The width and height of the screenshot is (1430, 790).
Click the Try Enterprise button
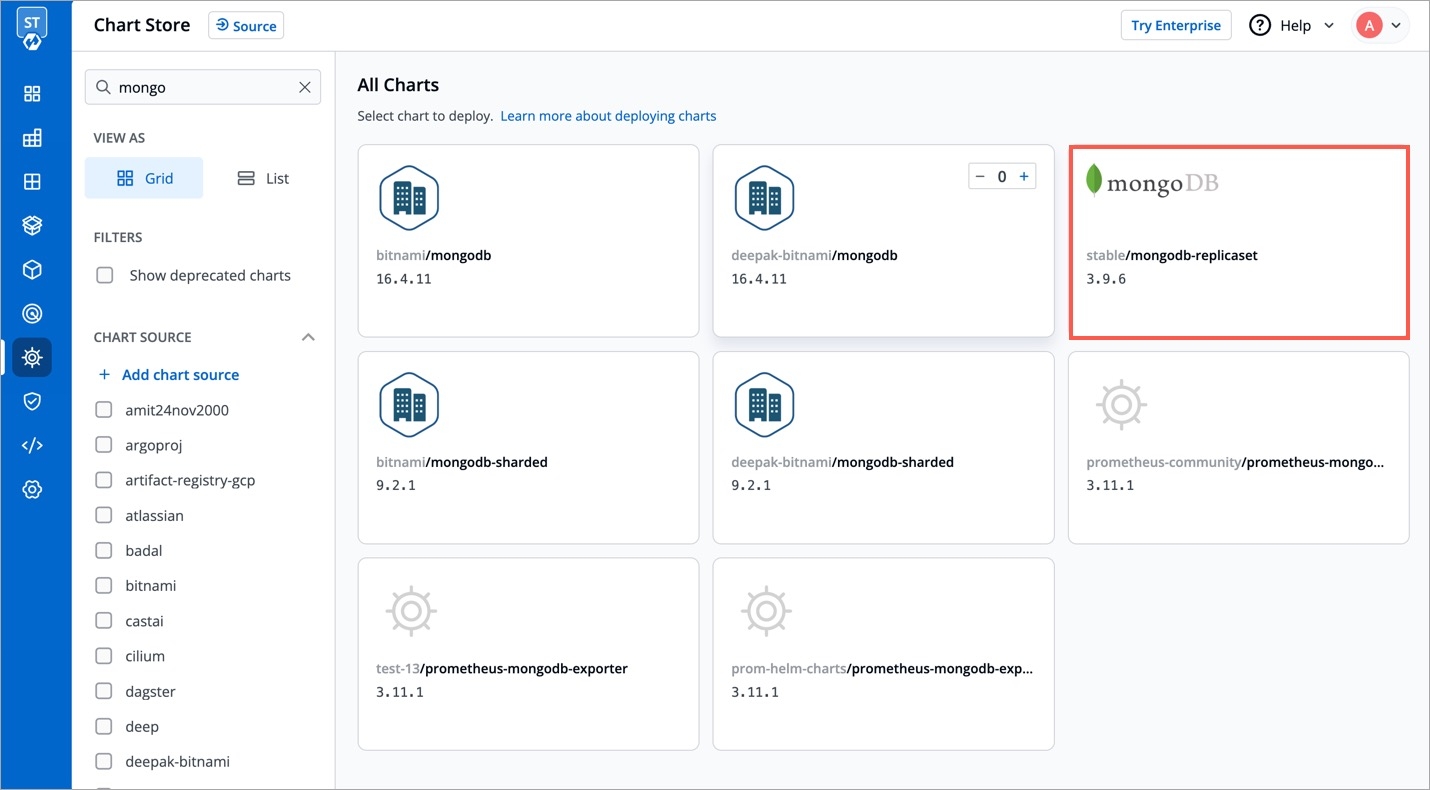click(1176, 26)
